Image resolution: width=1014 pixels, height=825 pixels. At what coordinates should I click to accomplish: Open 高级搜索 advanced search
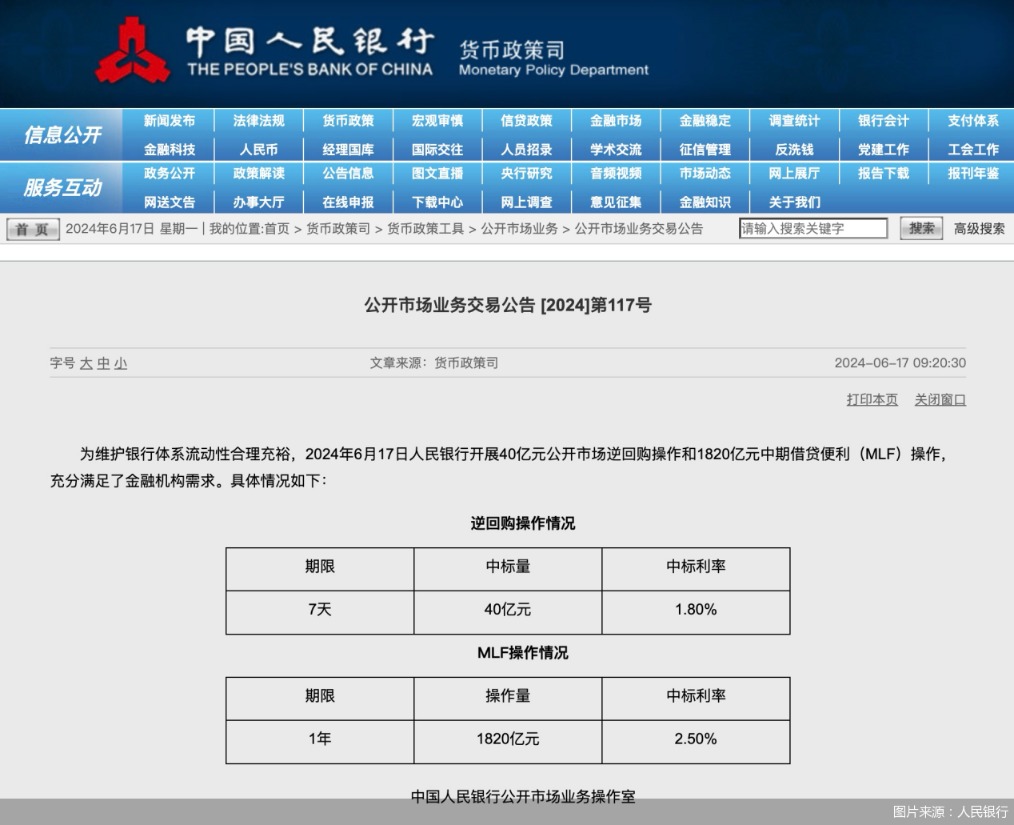coord(979,229)
